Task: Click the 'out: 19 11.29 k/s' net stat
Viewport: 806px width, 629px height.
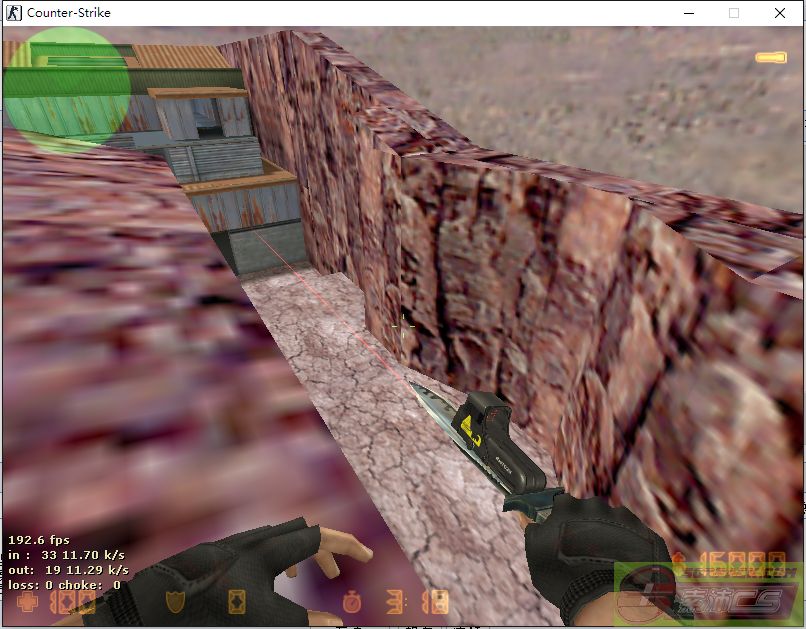Action: click(x=68, y=569)
